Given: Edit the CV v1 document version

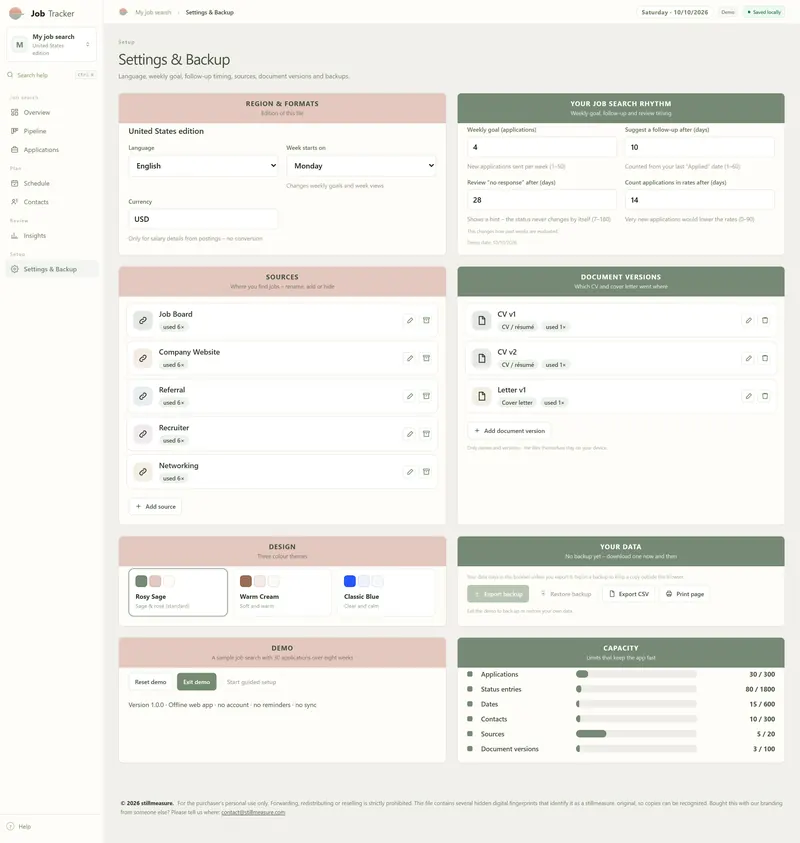Looking at the screenshot, I should coord(748,320).
